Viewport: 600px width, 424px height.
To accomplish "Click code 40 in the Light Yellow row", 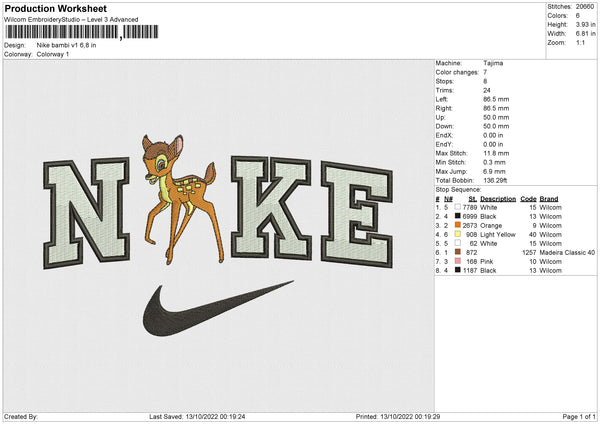I will pyautogui.click(x=533, y=235).
